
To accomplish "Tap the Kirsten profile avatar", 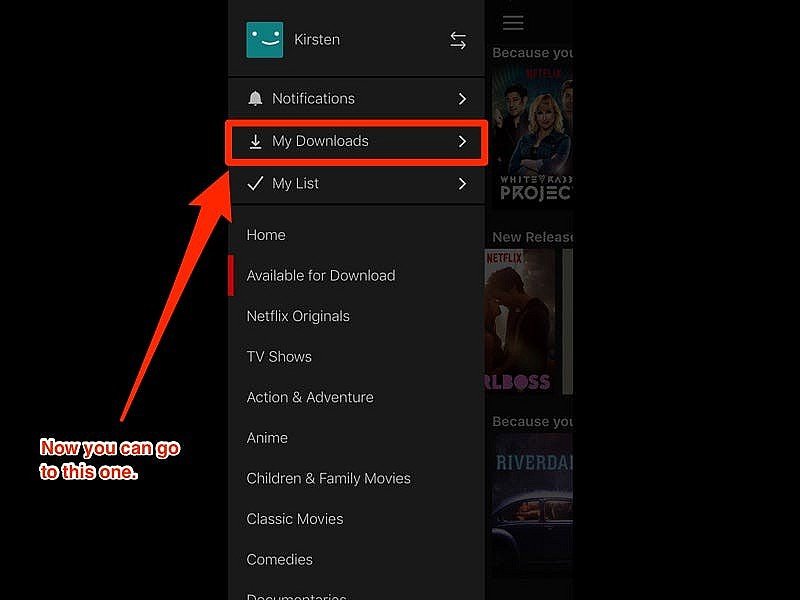I will click(264, 40).
